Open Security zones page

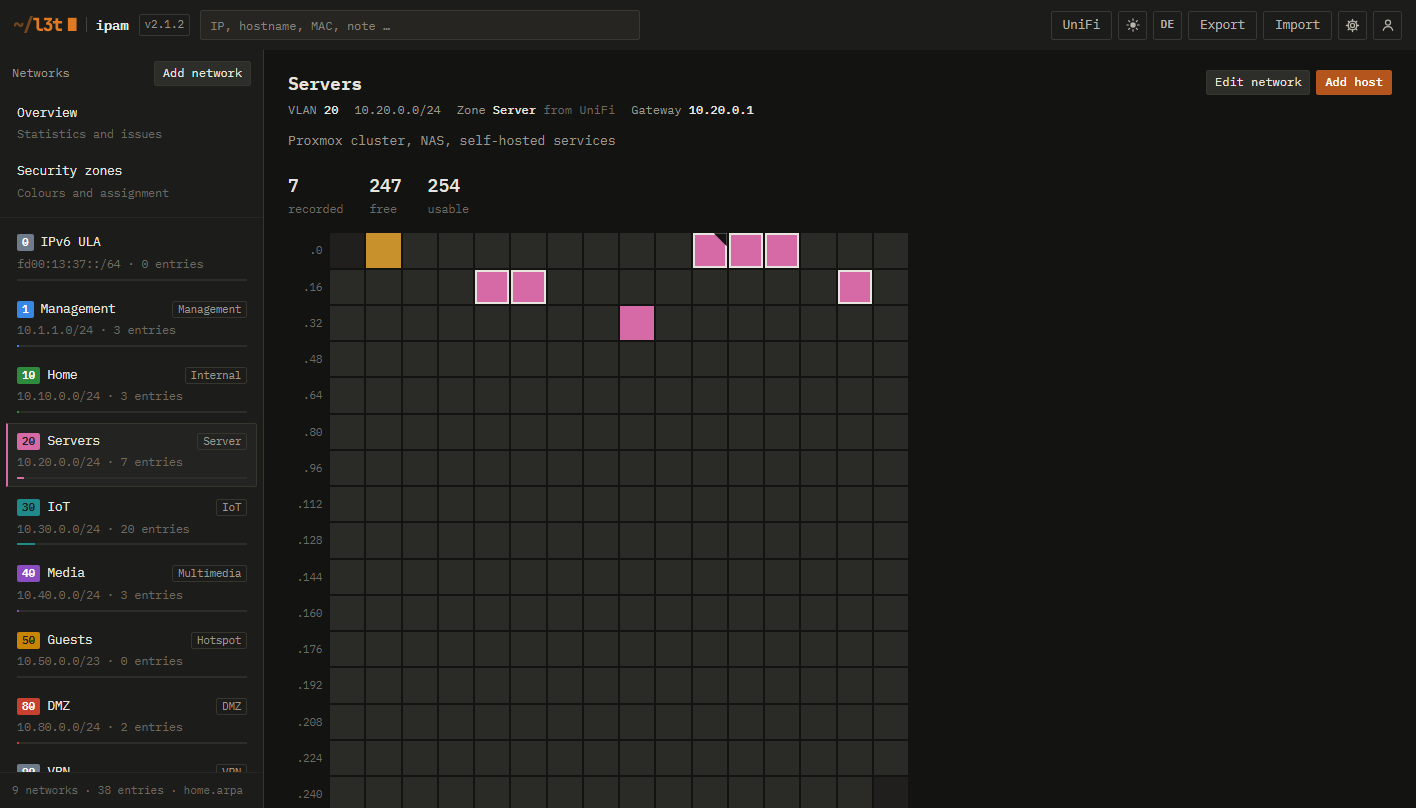(x=131, y=181)
